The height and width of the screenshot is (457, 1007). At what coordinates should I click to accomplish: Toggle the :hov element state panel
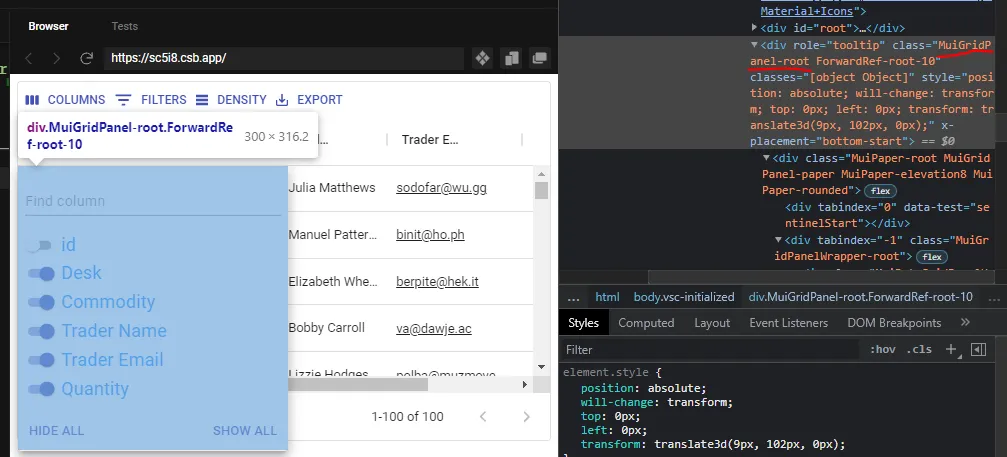[x=882, y=350]
